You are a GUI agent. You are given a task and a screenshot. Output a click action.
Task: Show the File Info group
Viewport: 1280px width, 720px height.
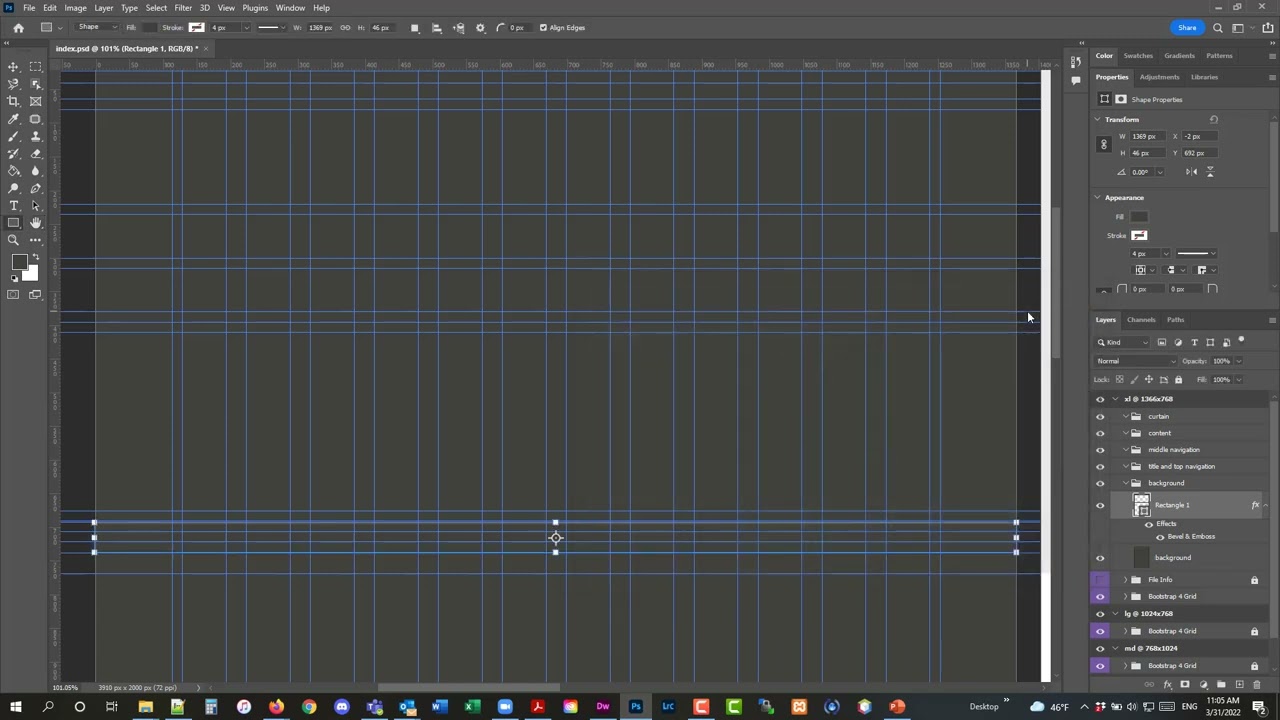1100,580
